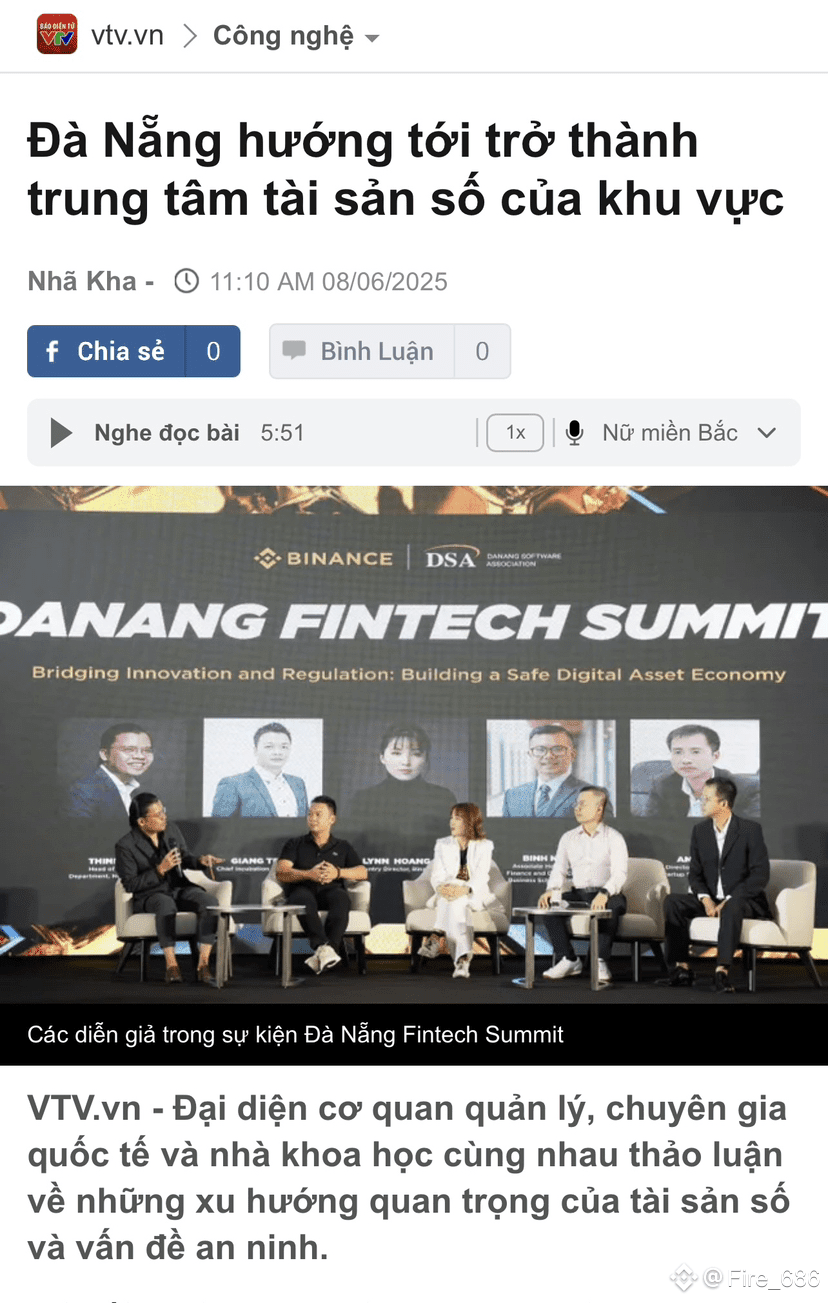828x1303 pixels.
Task: Open the Công nghệ category
Action: click(x=283, y=36)
